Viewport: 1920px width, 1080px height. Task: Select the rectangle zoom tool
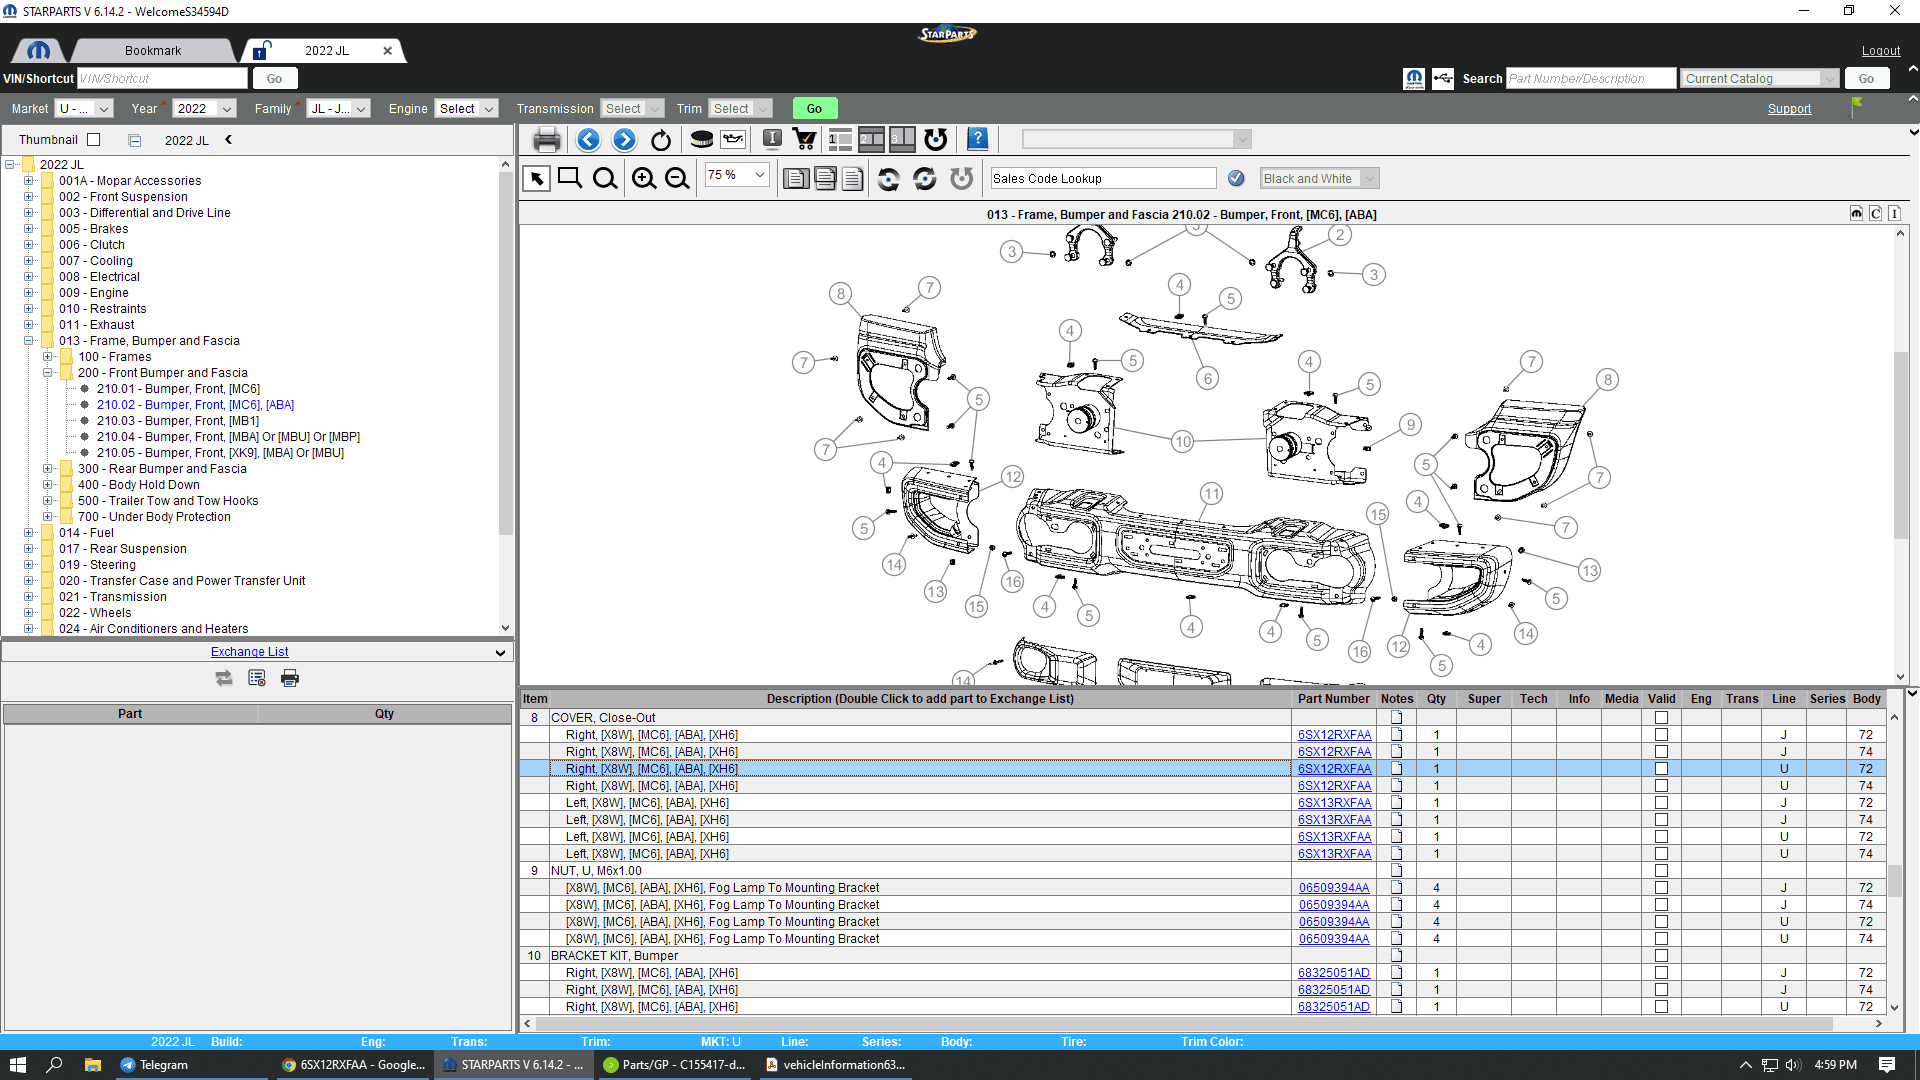click(570, 179)
